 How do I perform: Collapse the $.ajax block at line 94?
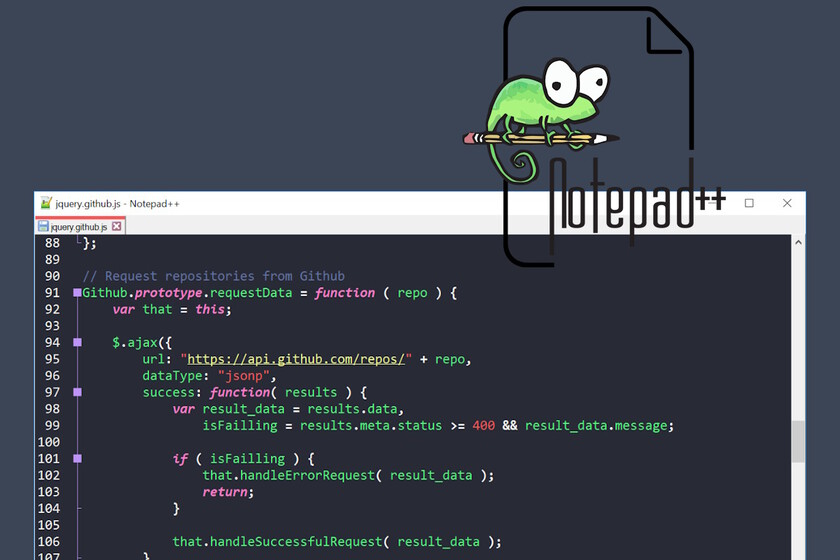point(77,343)
